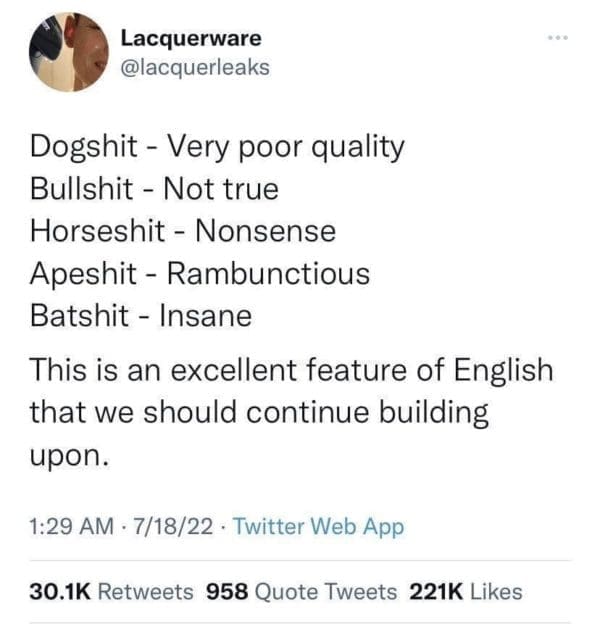Click the Lacquerware profile avatar
Screen dimensions: 600x624
click(x=68, y=53)
